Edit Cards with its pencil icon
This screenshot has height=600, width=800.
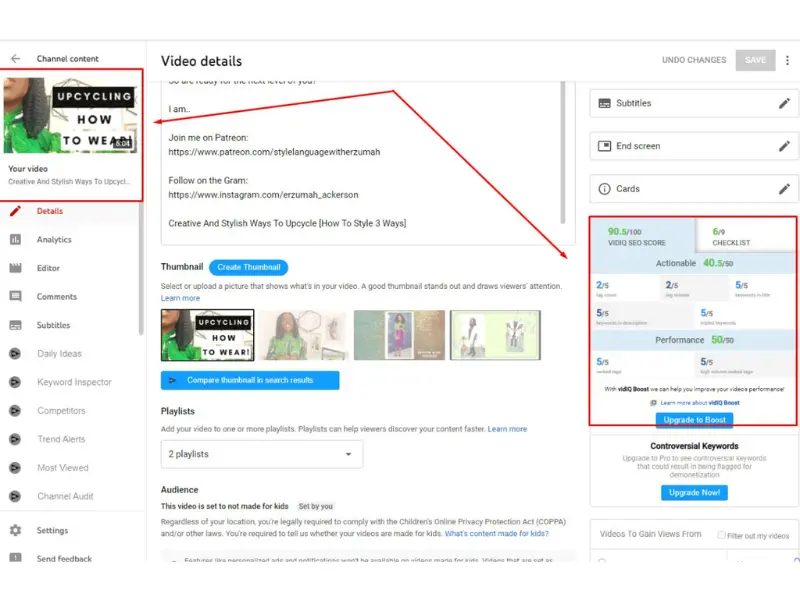point(784,189)
